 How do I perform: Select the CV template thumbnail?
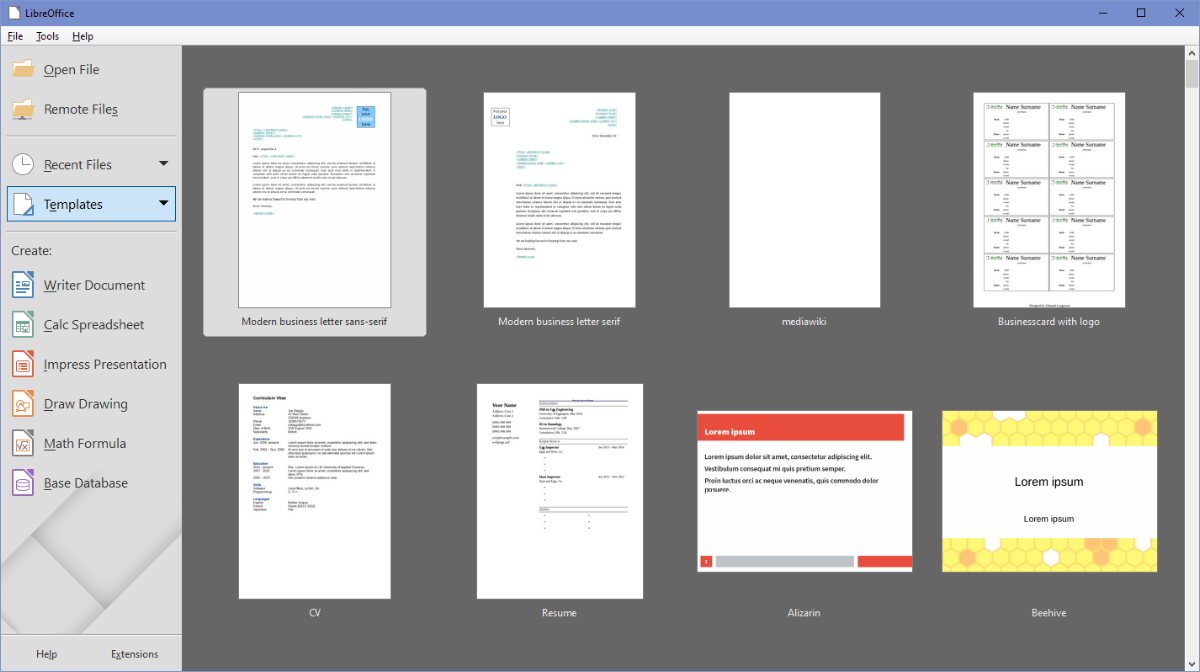coord(315,491)
